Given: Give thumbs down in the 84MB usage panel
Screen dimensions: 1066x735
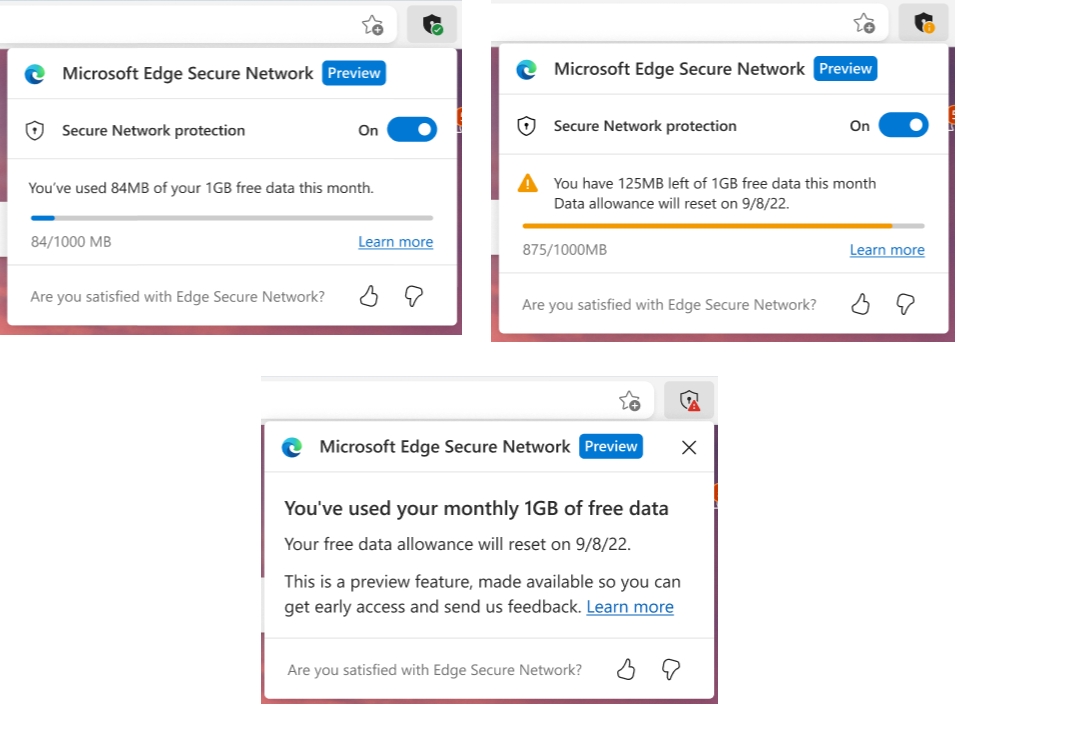Looking at the screenshot, I should pyautogui.click(x=413, y=296).
